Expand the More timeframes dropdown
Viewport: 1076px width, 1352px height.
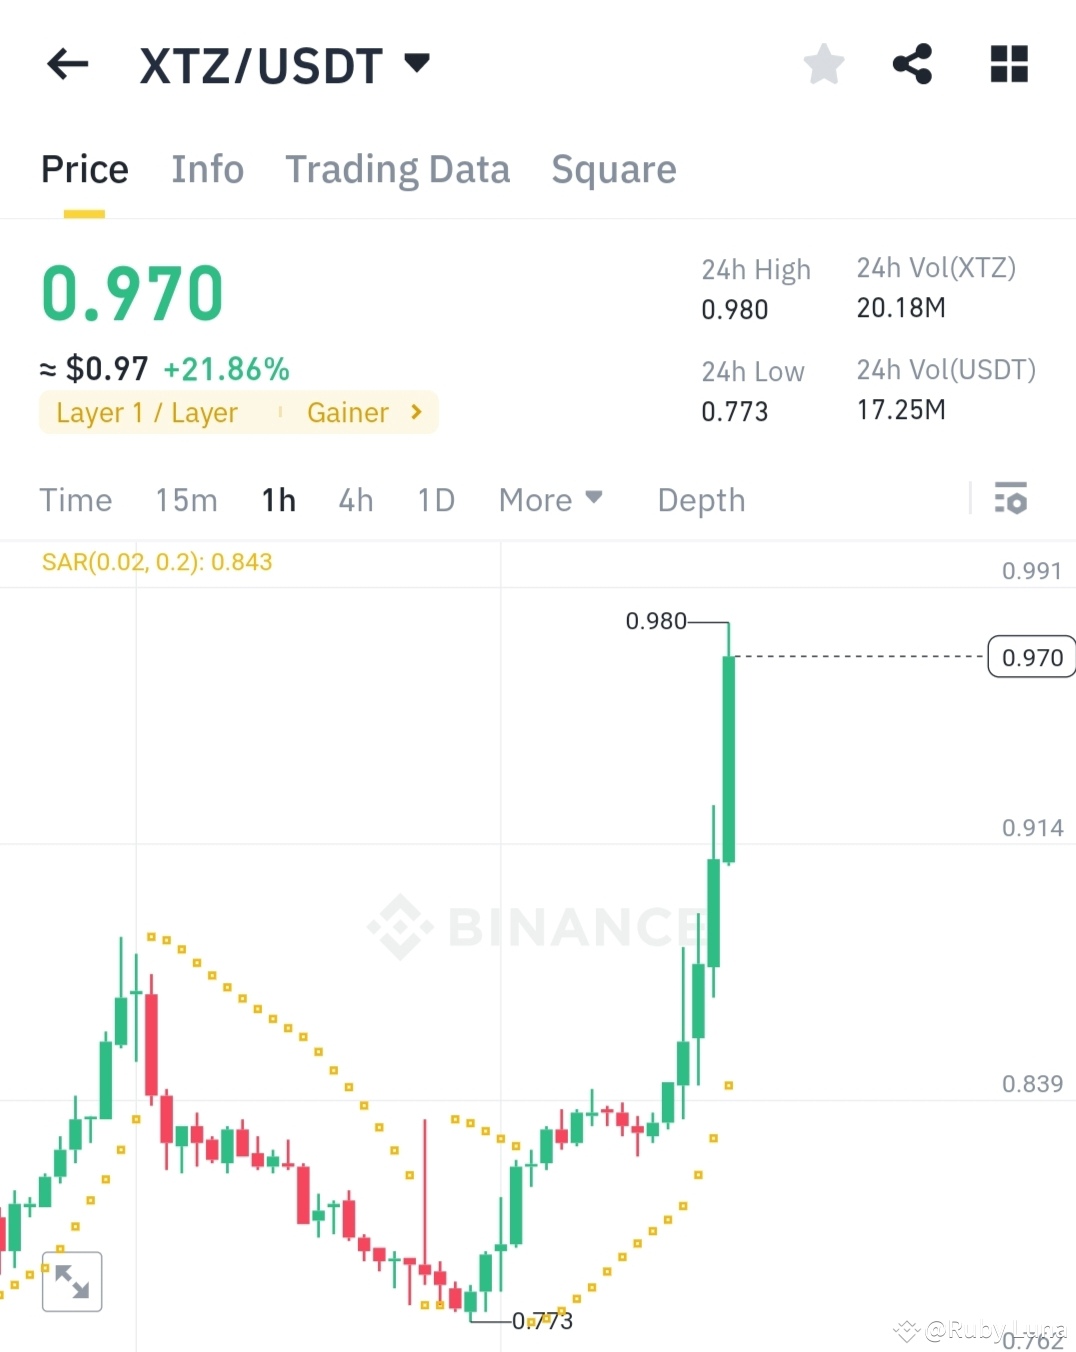coord(550,499)
